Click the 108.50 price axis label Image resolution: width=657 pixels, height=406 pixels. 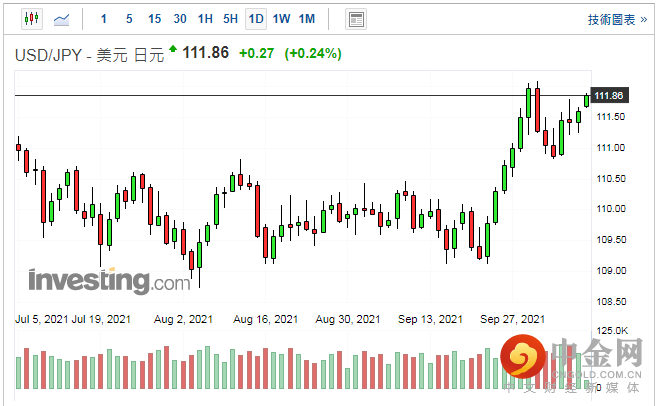[x=611, y=302]
